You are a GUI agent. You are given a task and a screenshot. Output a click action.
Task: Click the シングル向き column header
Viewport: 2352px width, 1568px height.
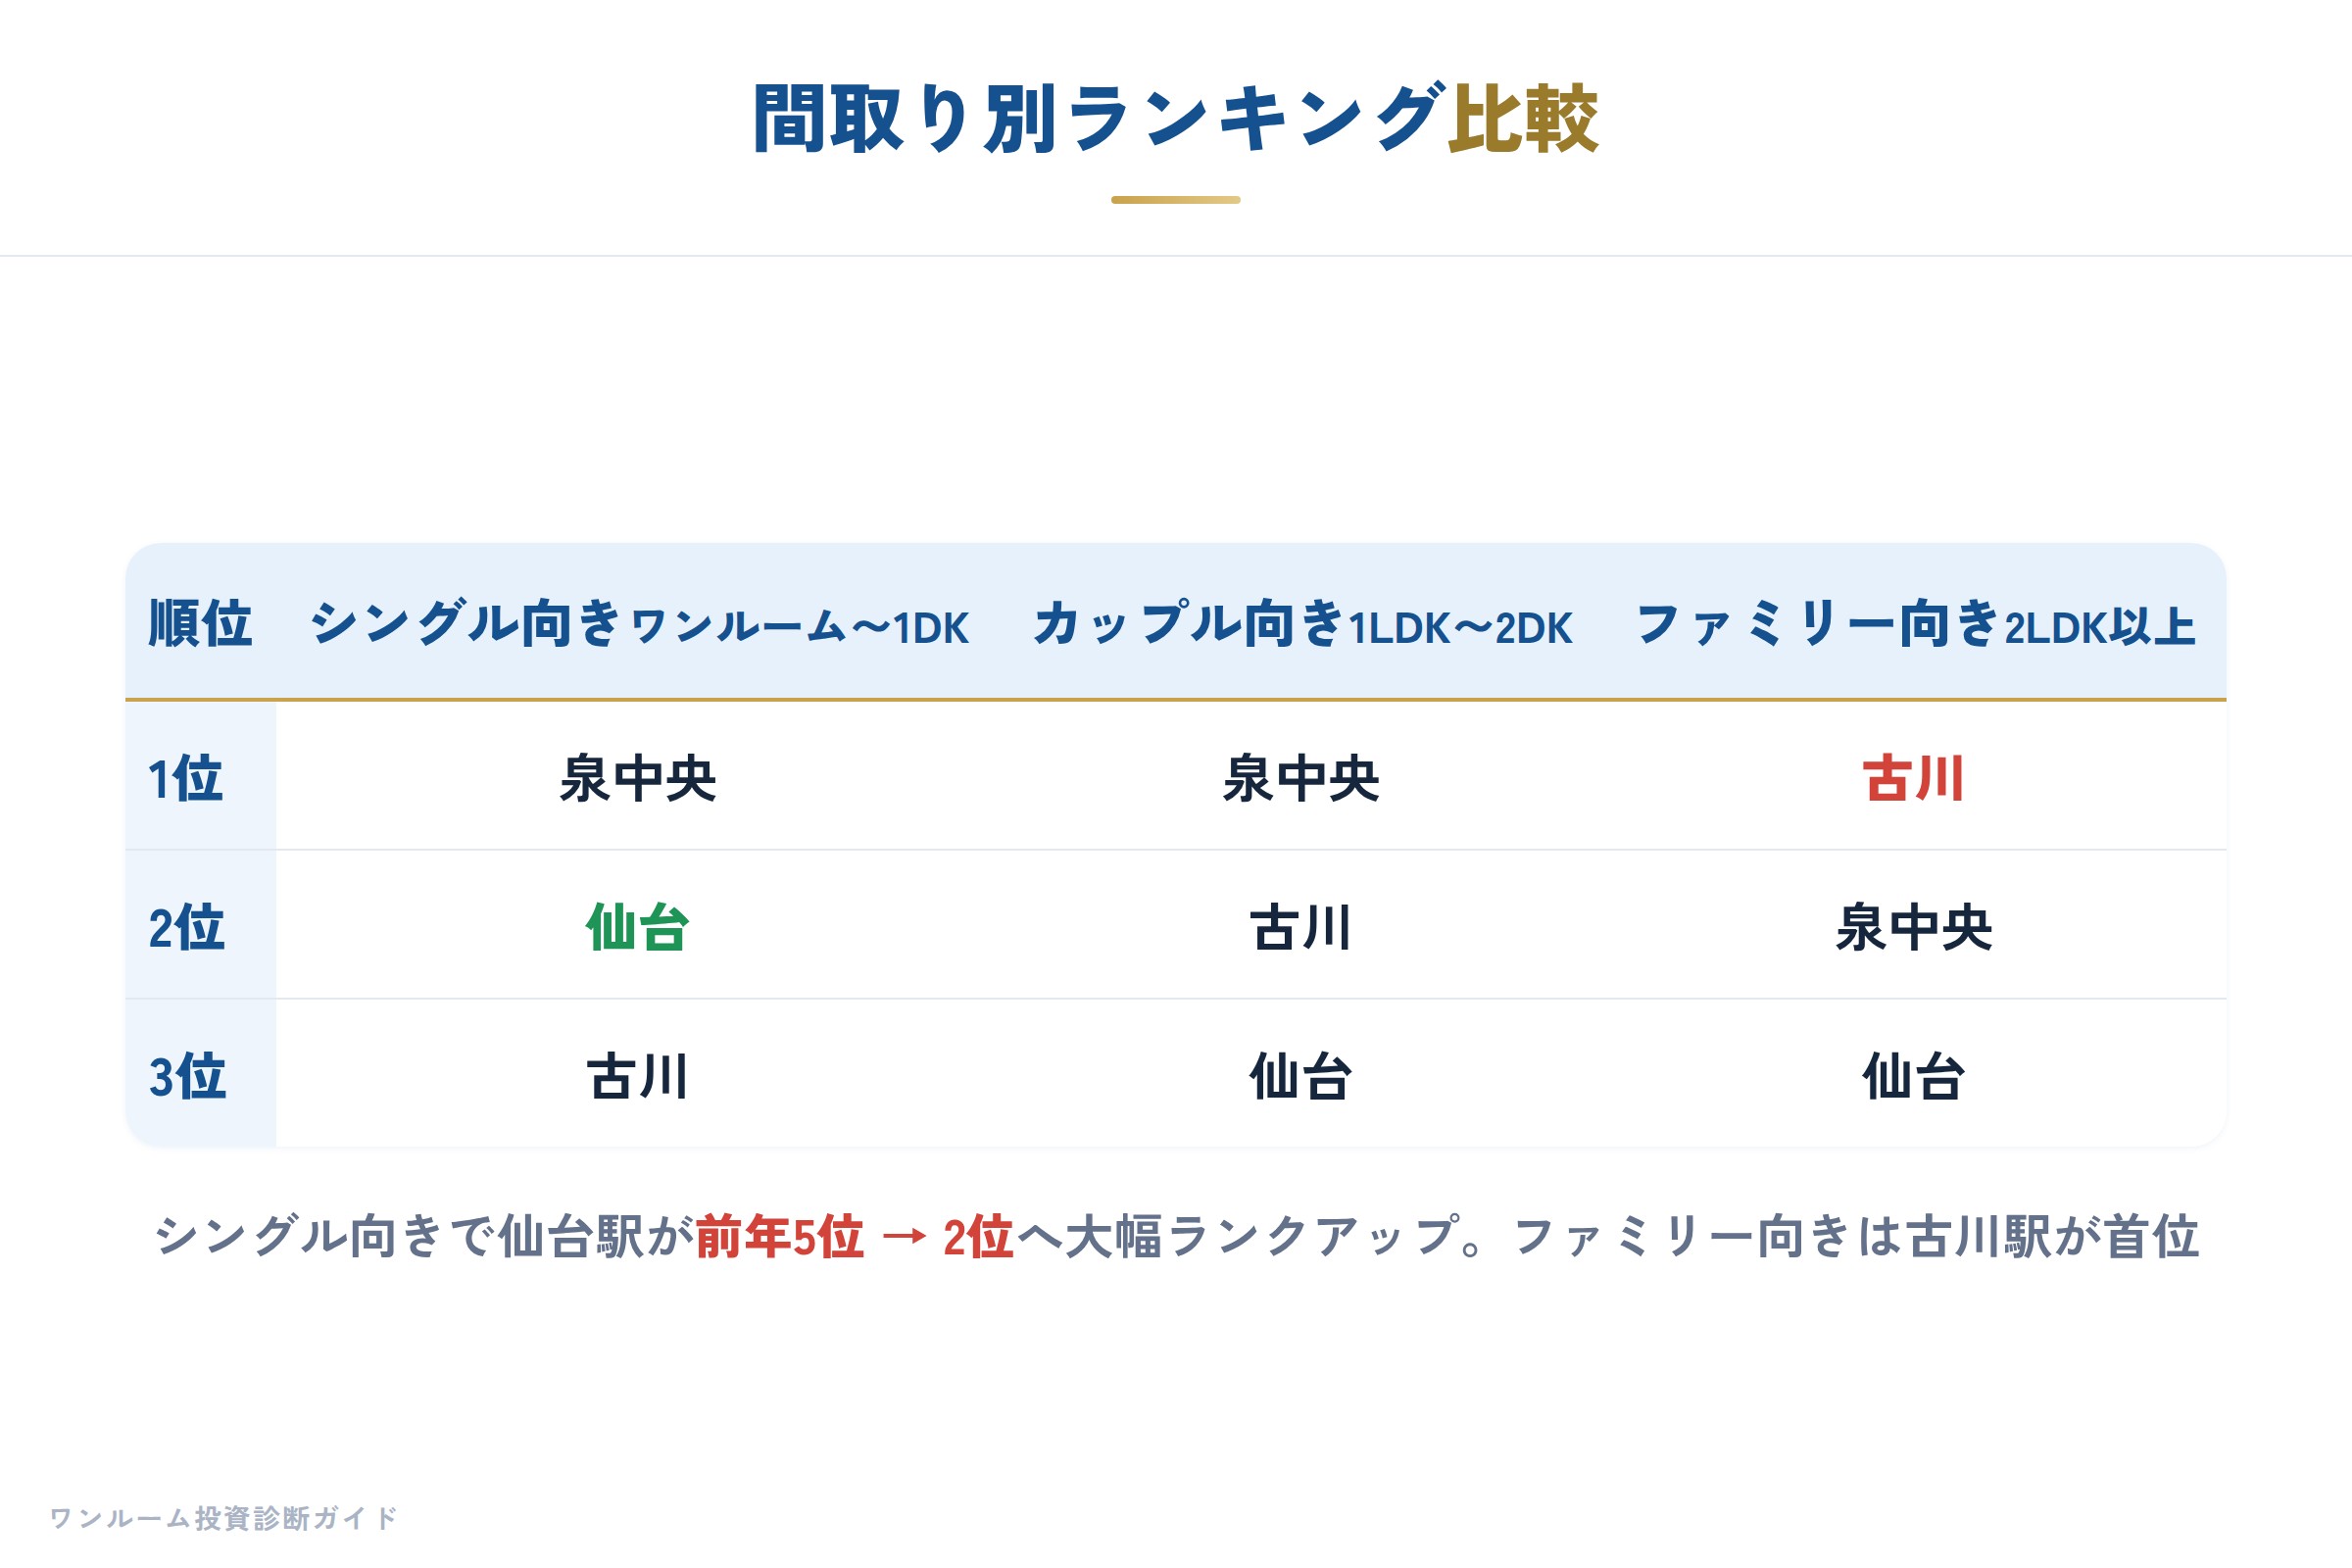[639, 623]
